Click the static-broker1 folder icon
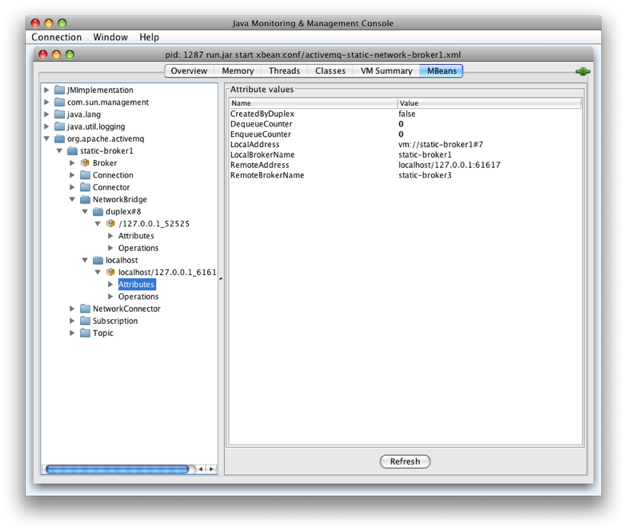Screen dimensions: 627x531 coord(72,151)
